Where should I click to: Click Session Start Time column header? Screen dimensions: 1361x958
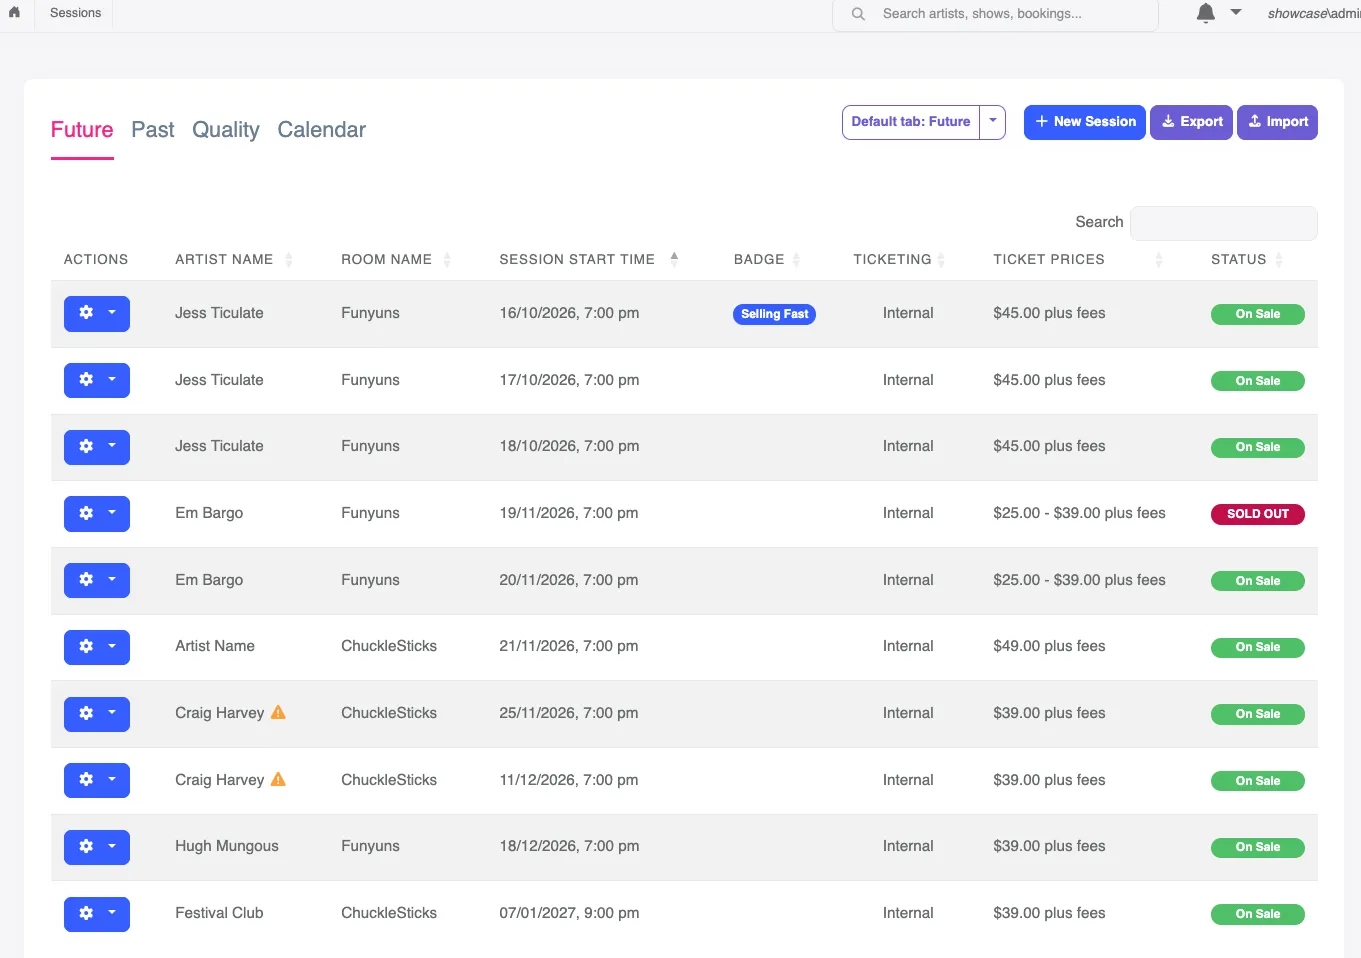(x=577, y=259)
